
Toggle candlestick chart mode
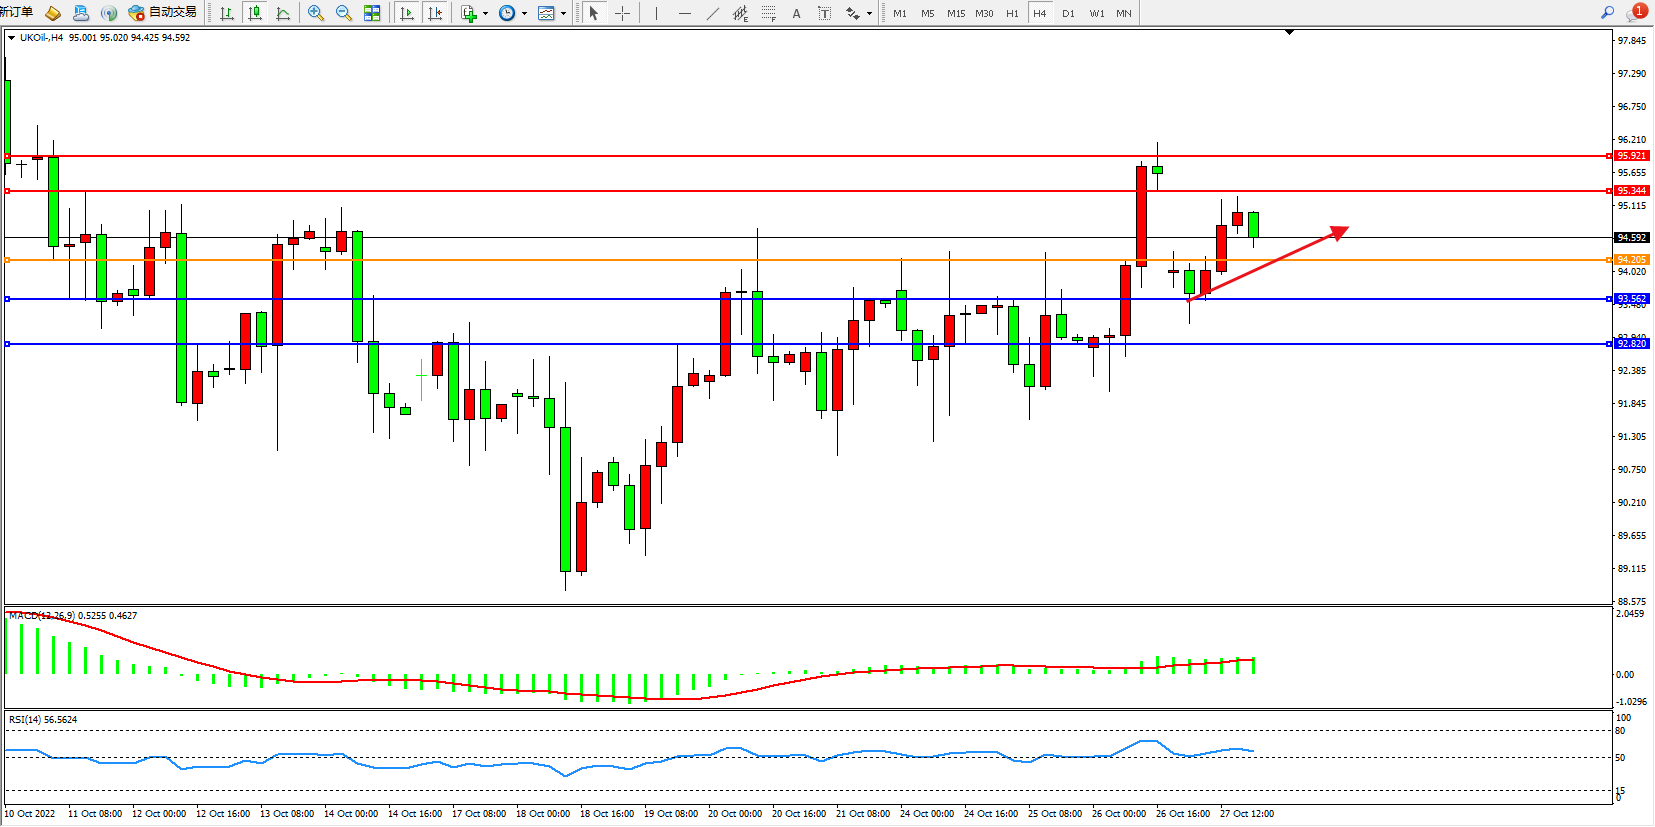[255, 13]
